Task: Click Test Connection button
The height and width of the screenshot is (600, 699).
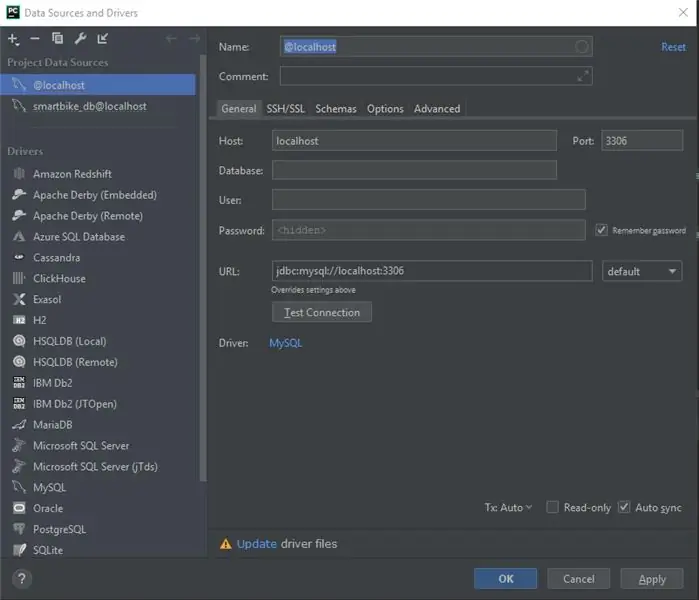Action: click(322, 312)
